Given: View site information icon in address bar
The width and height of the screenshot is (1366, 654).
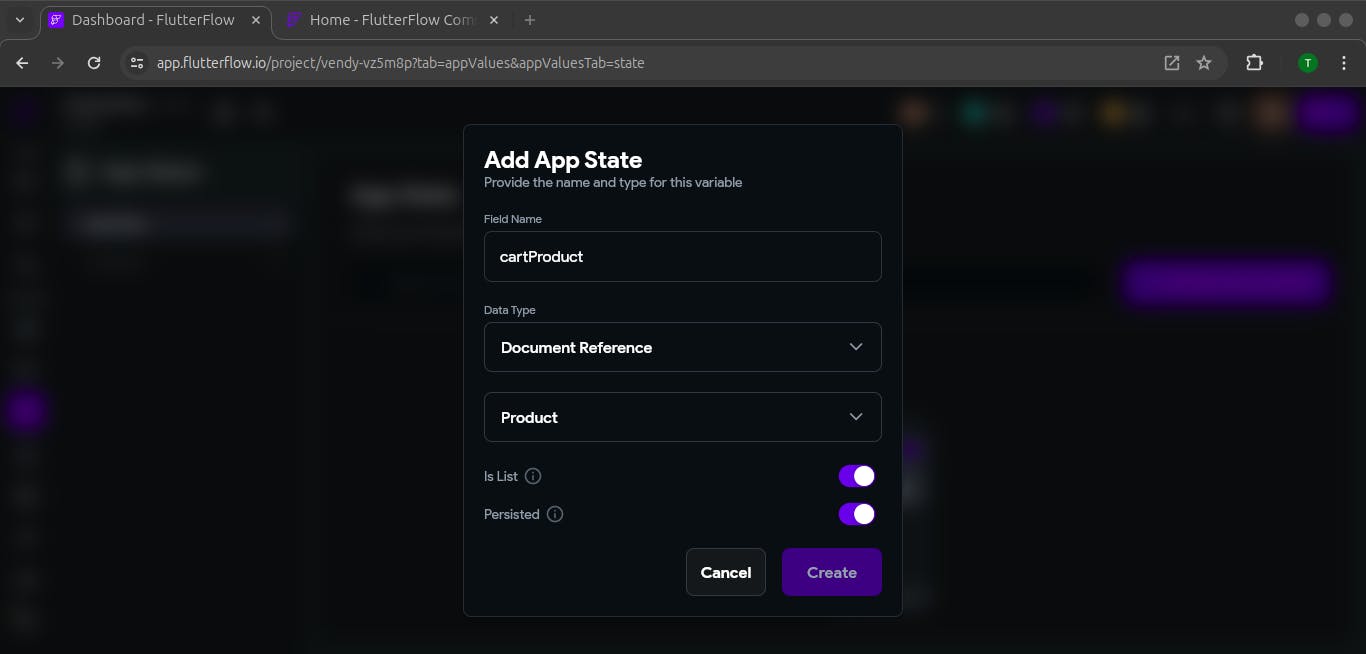Looking at the screenshot, I should pos(138,63).
